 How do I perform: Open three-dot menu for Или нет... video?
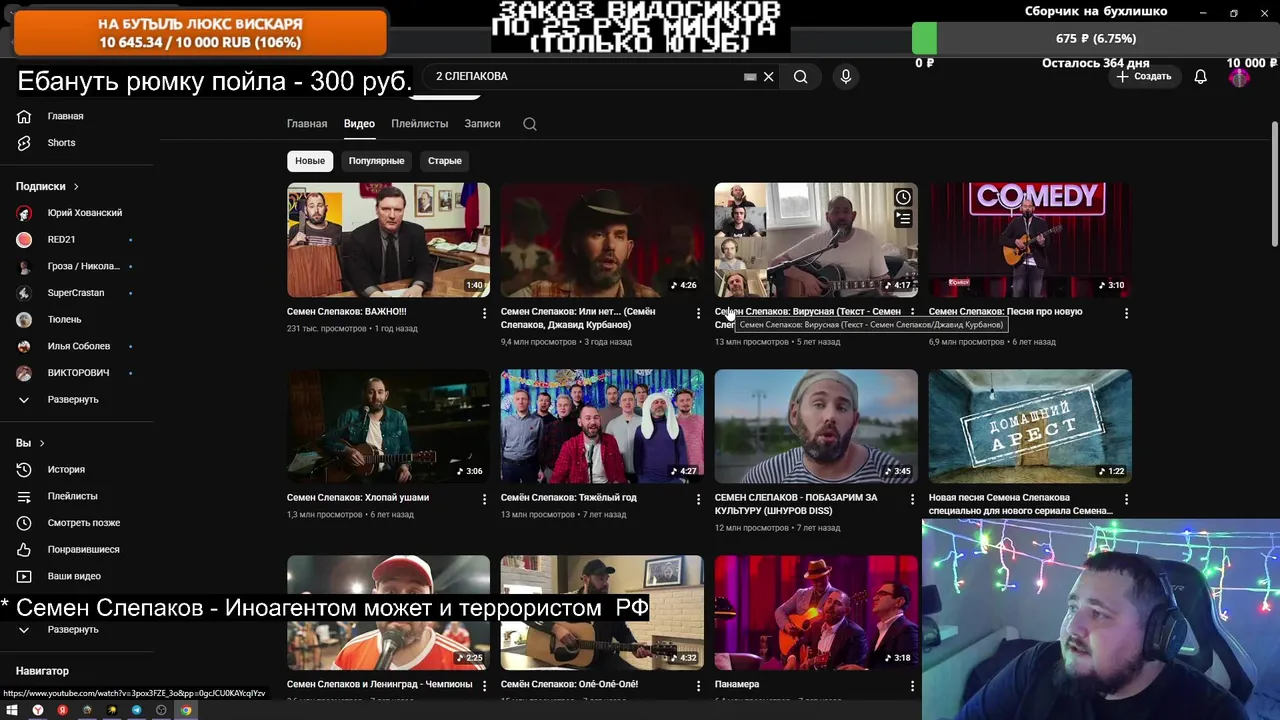698,314
